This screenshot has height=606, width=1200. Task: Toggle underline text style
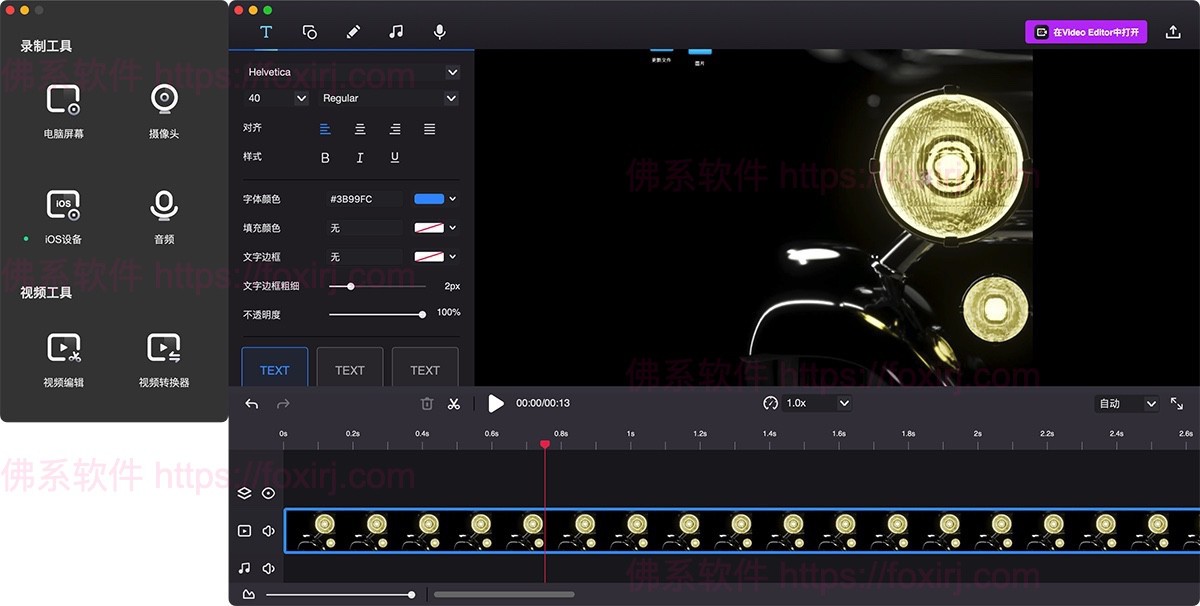click(x=394, y=157)
